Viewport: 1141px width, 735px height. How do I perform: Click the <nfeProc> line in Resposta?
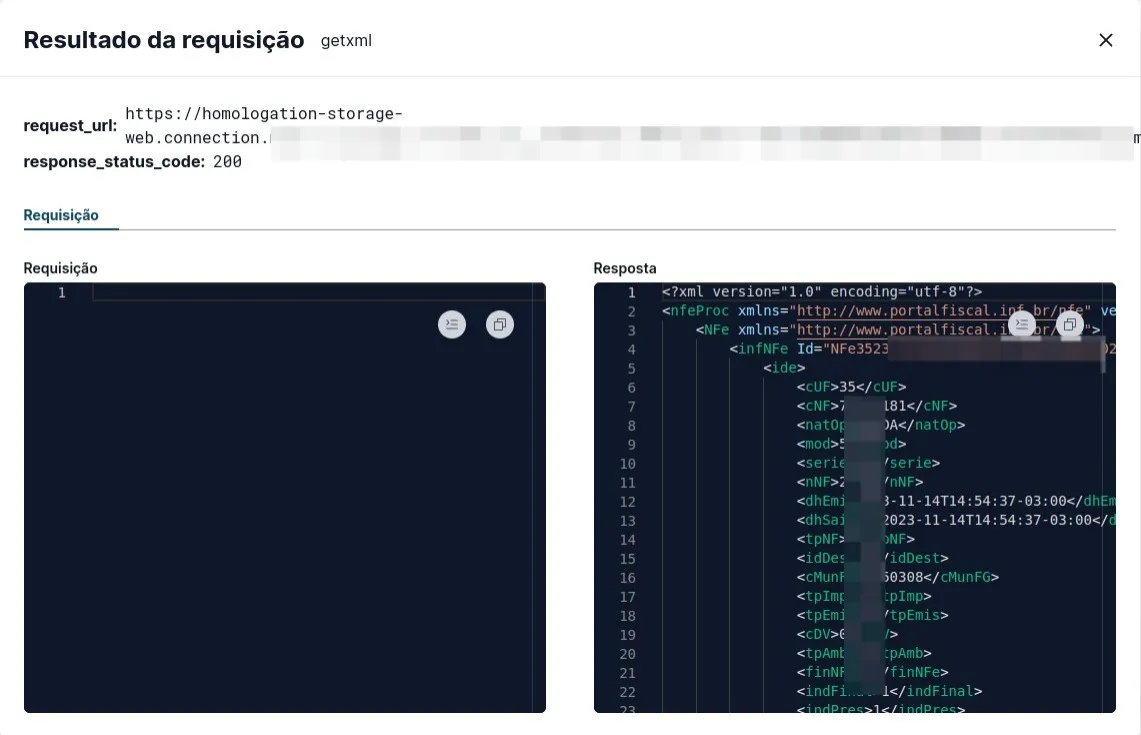click(x=888, y=311)
